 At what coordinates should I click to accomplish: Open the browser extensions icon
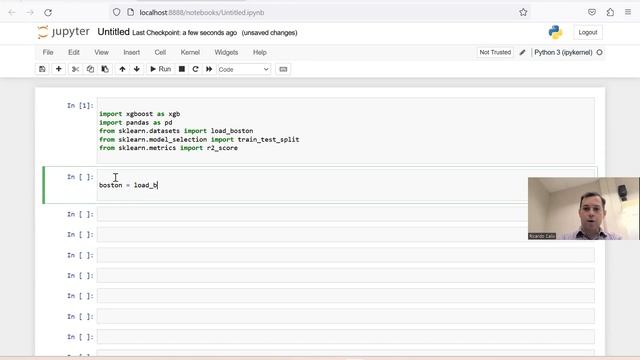click(x=610, y=13)
